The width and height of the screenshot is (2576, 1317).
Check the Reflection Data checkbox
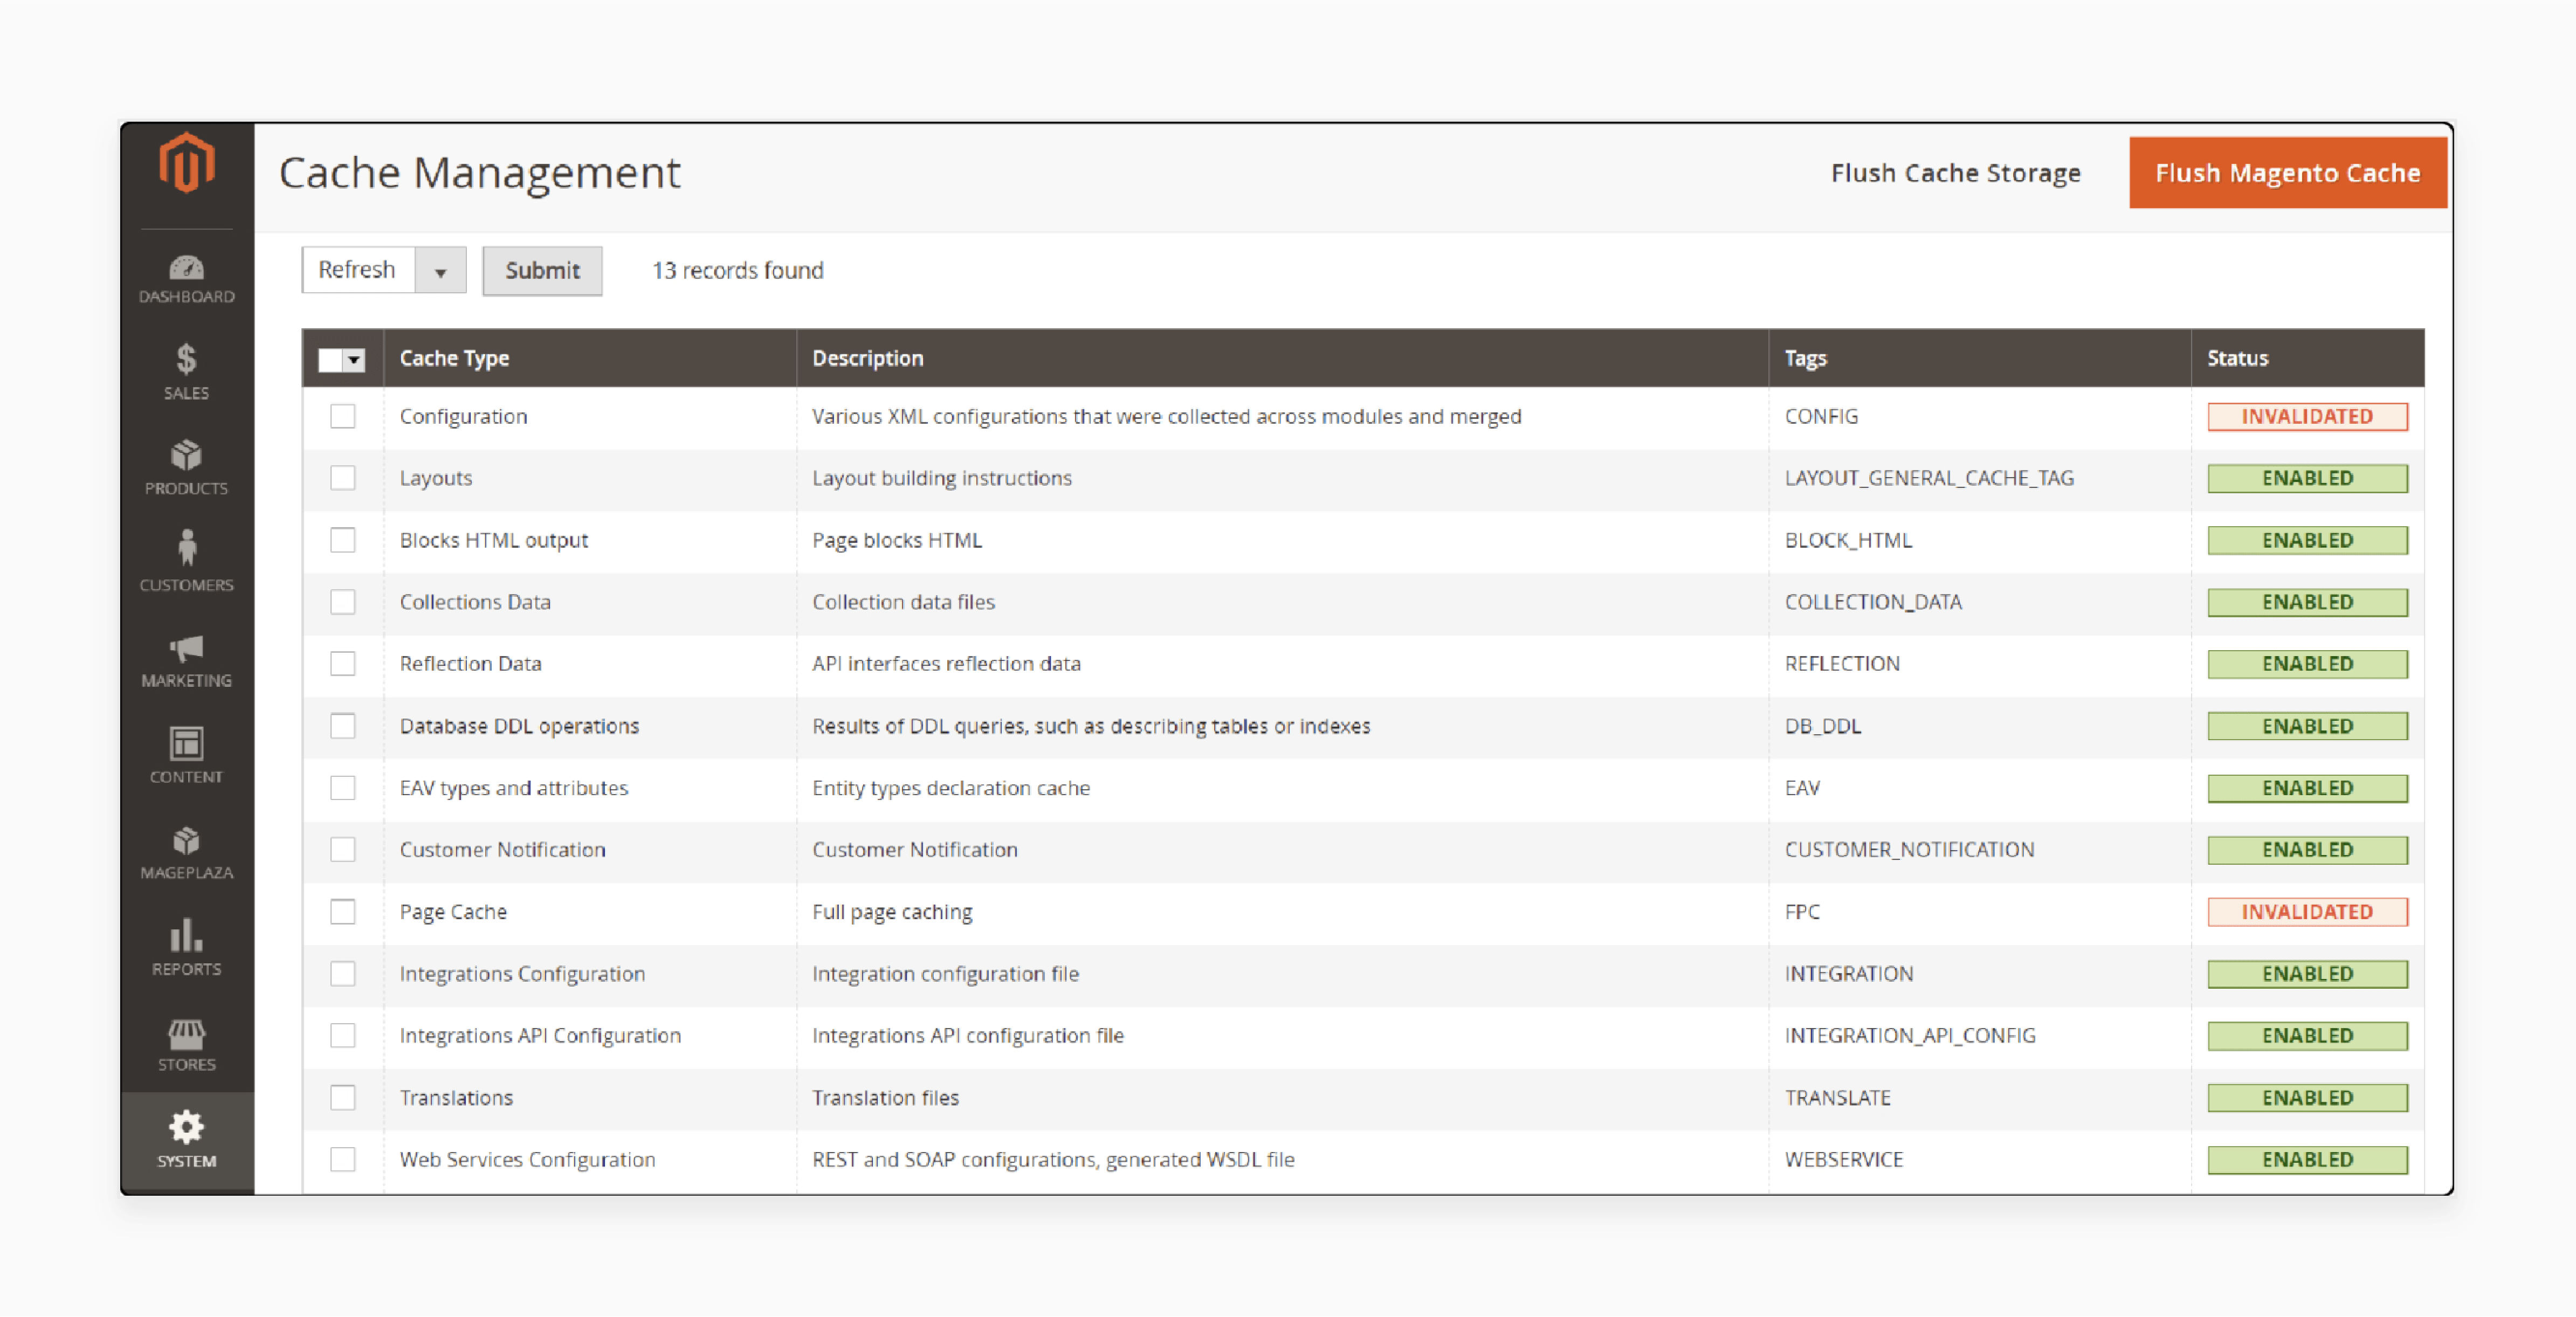[x=343, y=664]
